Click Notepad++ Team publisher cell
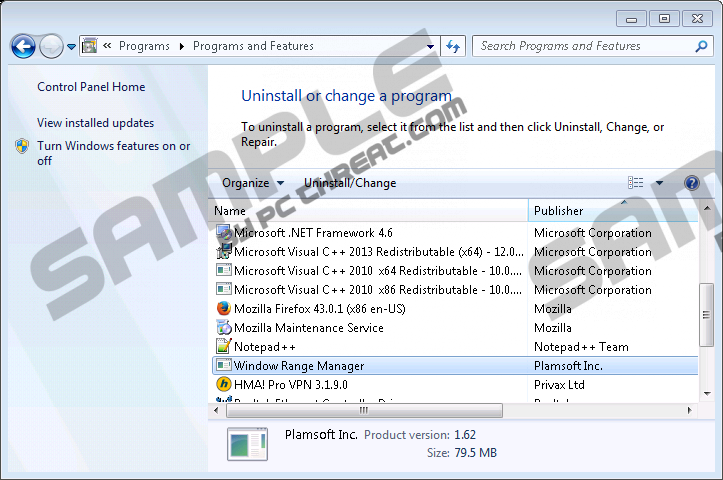The width and height of the screenshot is (723, 480). (581, 346)
